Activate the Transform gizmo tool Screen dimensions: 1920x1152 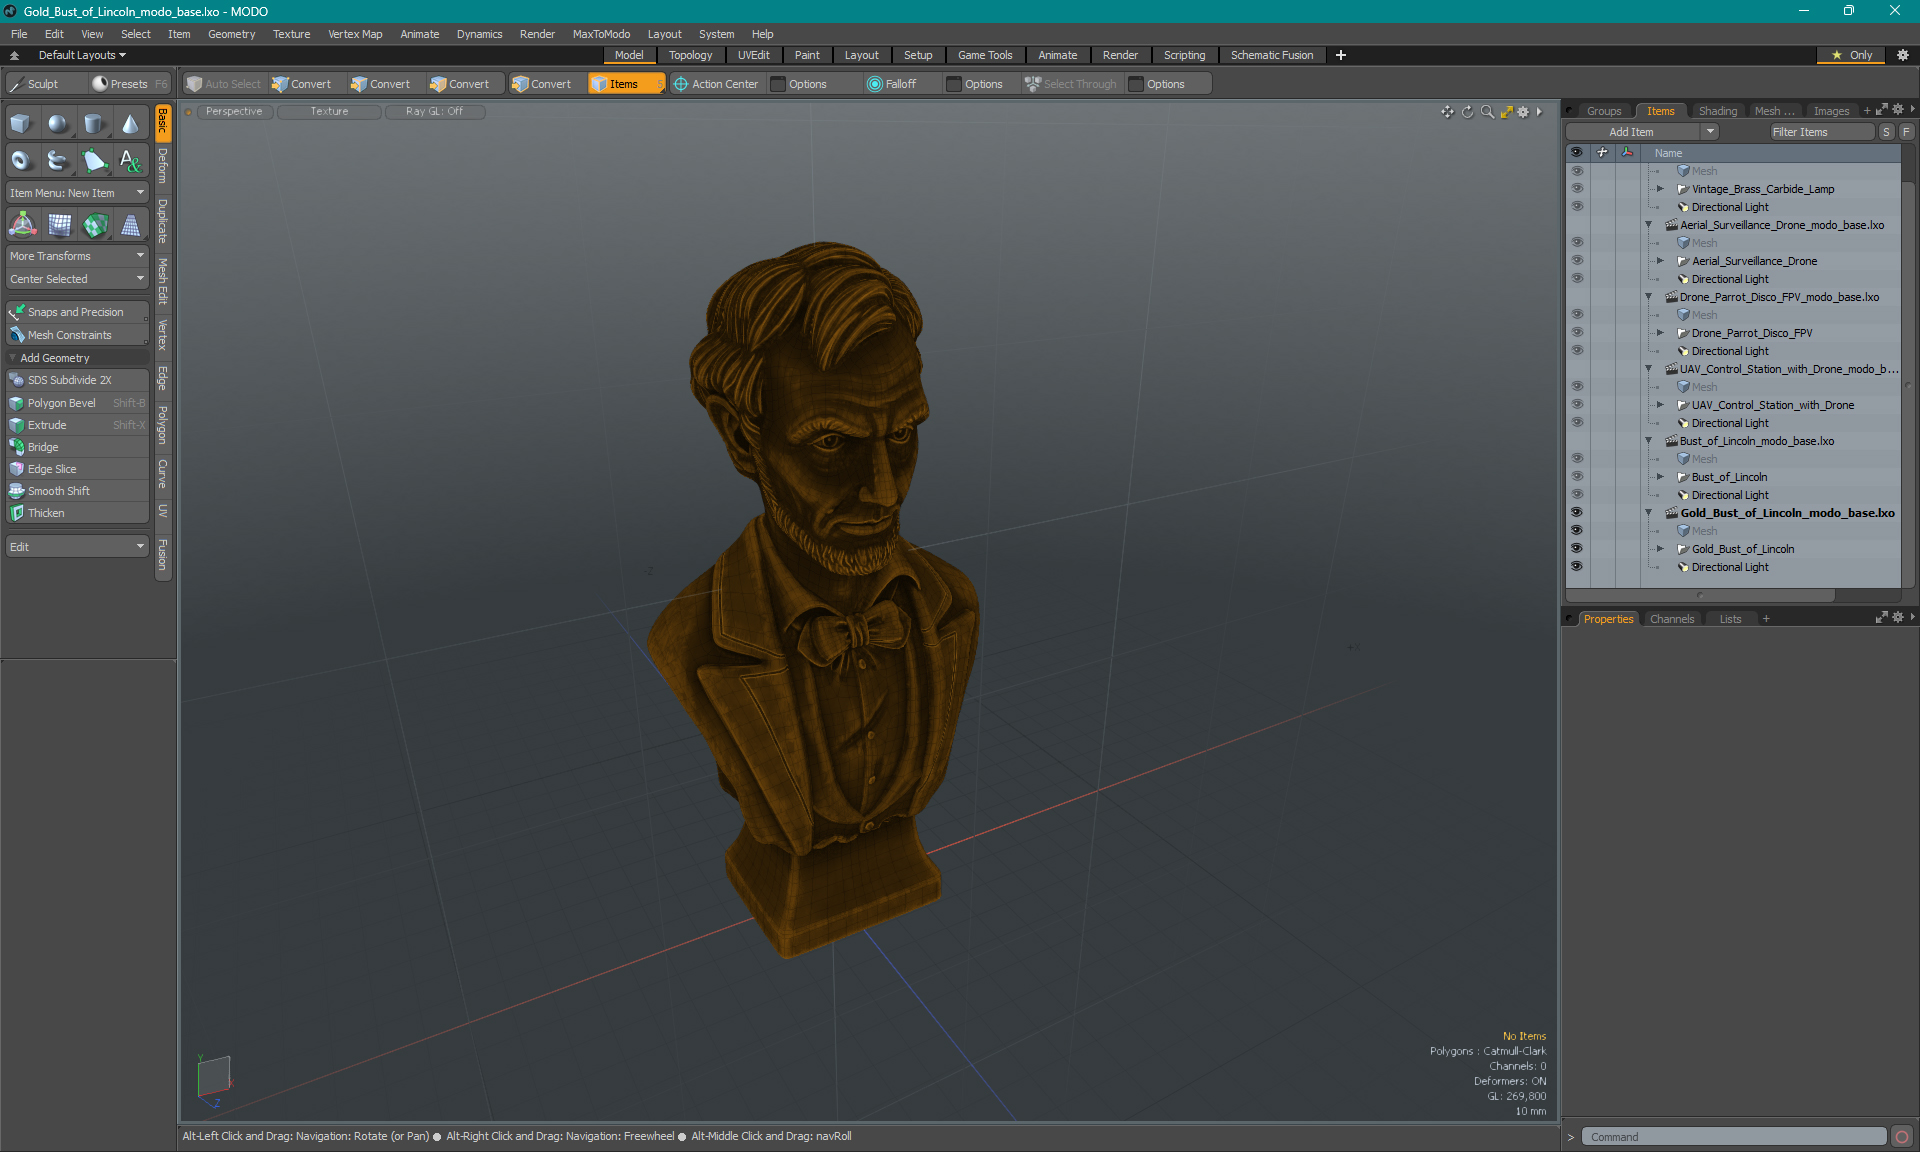click(22, 225)
